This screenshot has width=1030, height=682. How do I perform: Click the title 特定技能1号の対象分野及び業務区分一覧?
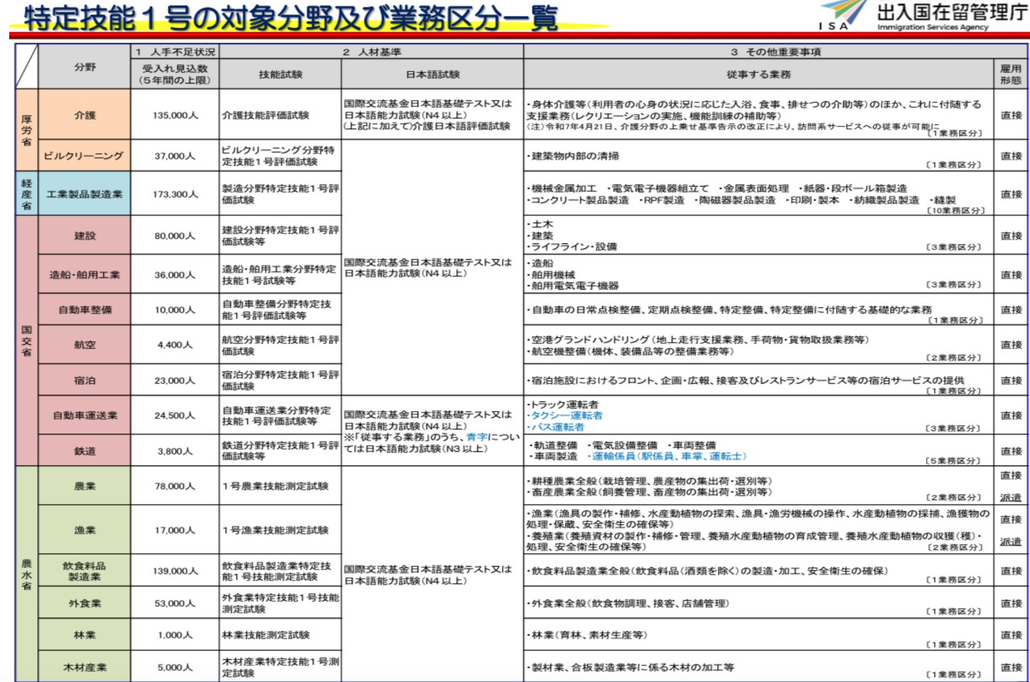click(x=291, y=18)
